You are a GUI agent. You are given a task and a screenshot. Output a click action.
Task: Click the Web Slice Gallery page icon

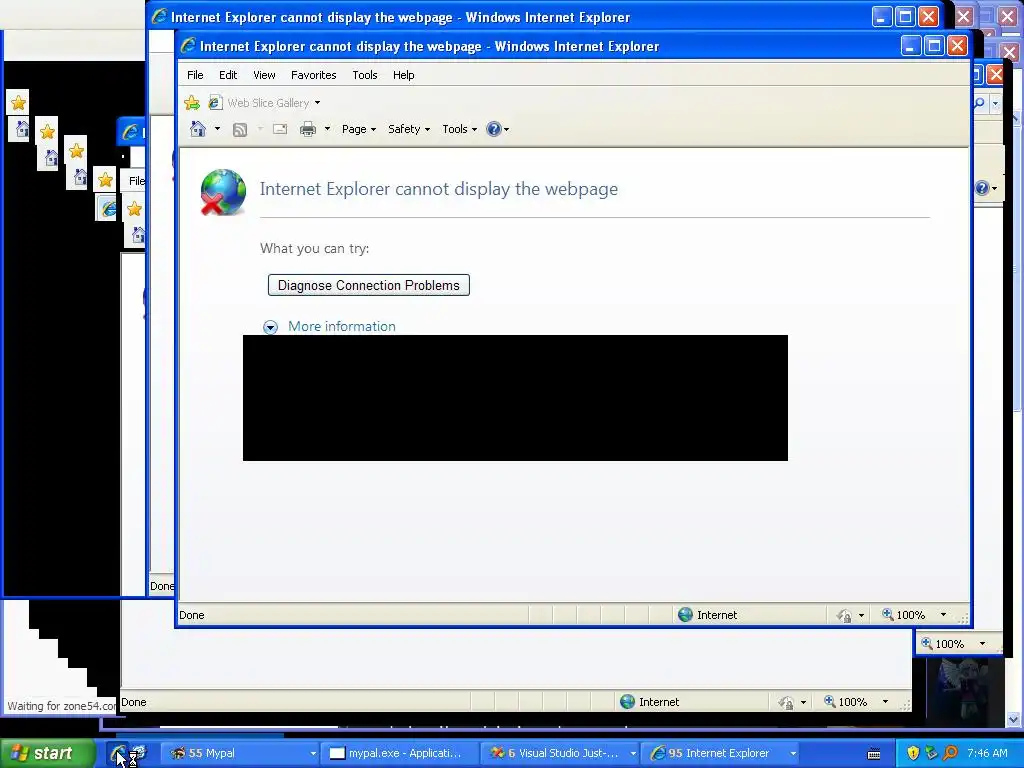tap(215, 103)
